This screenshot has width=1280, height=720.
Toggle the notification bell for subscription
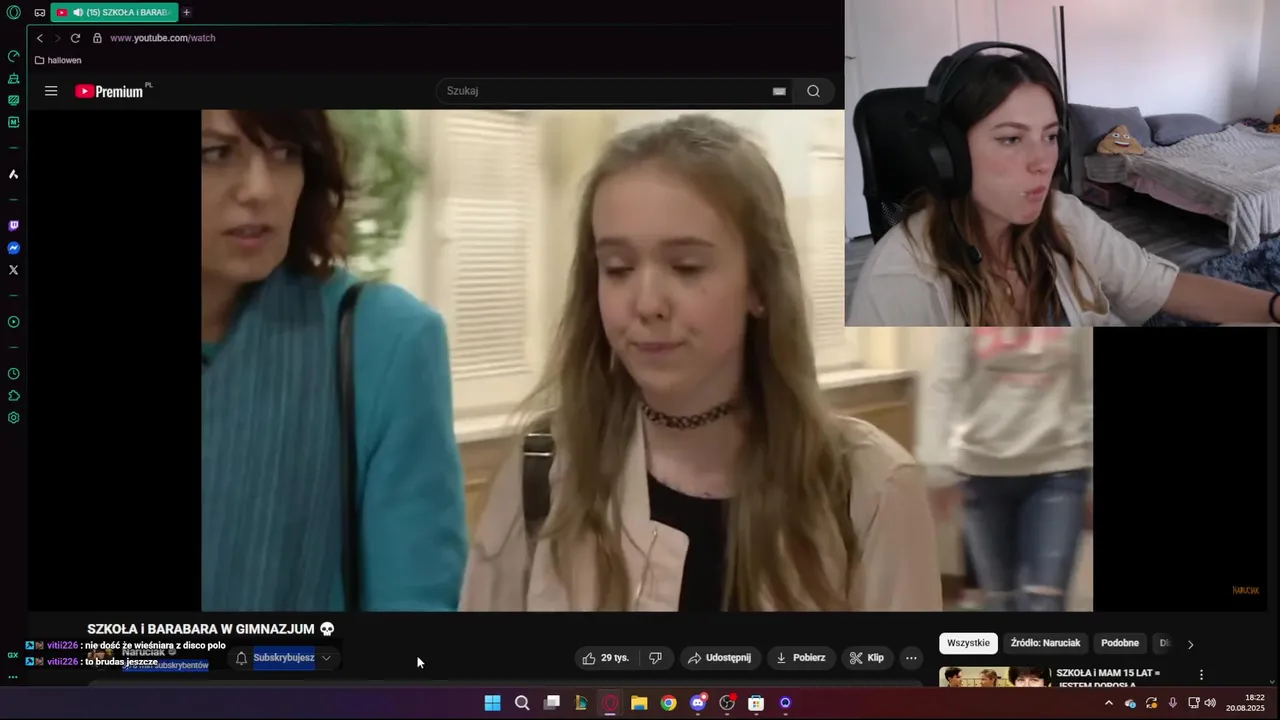pos(241,658)
